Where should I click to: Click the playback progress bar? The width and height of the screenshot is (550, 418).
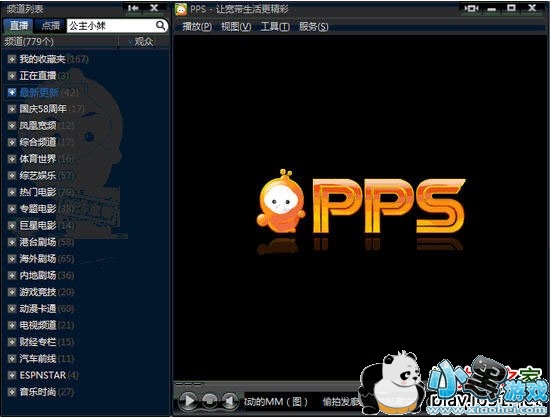coord(267,384)
